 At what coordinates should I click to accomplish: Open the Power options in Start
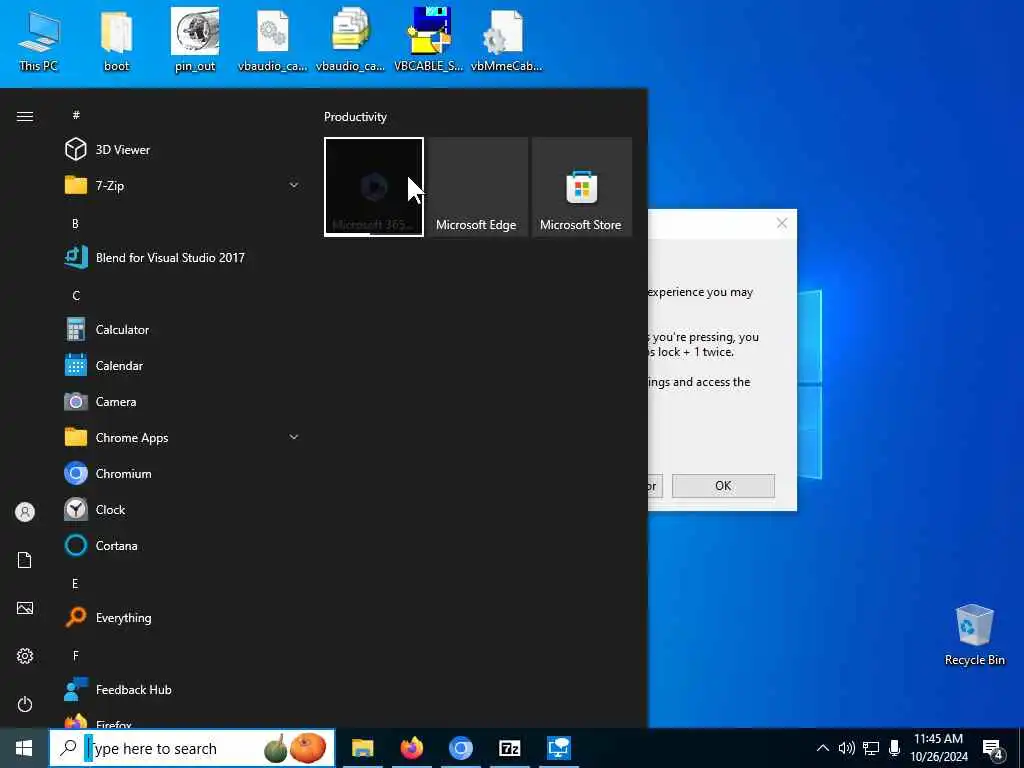coord(25,704)
